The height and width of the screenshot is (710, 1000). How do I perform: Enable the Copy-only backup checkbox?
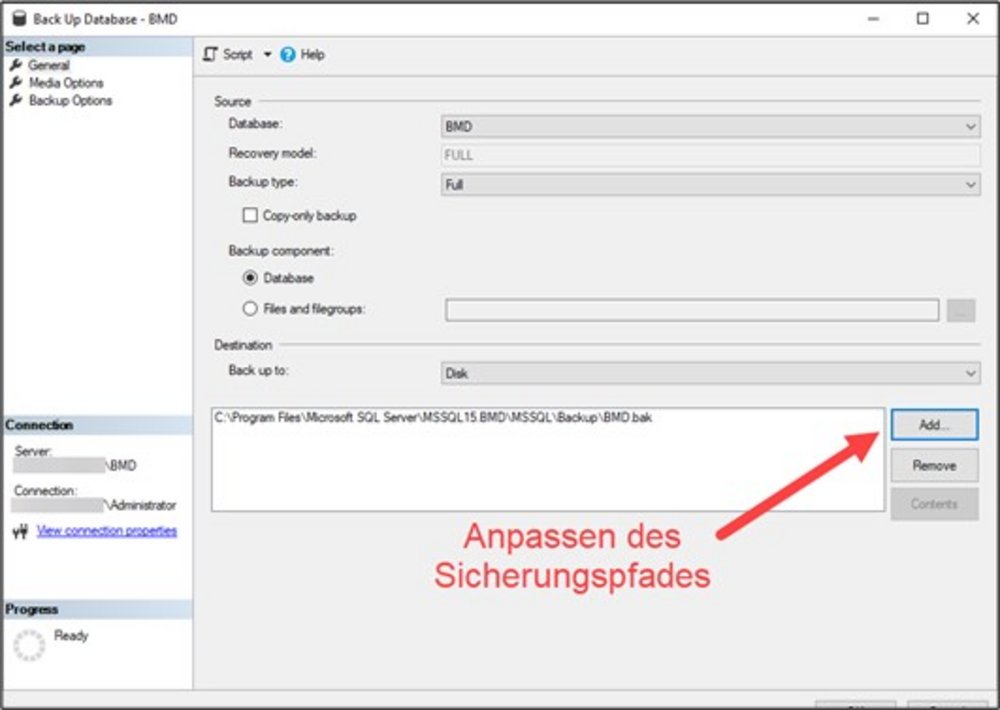(250, 215)
